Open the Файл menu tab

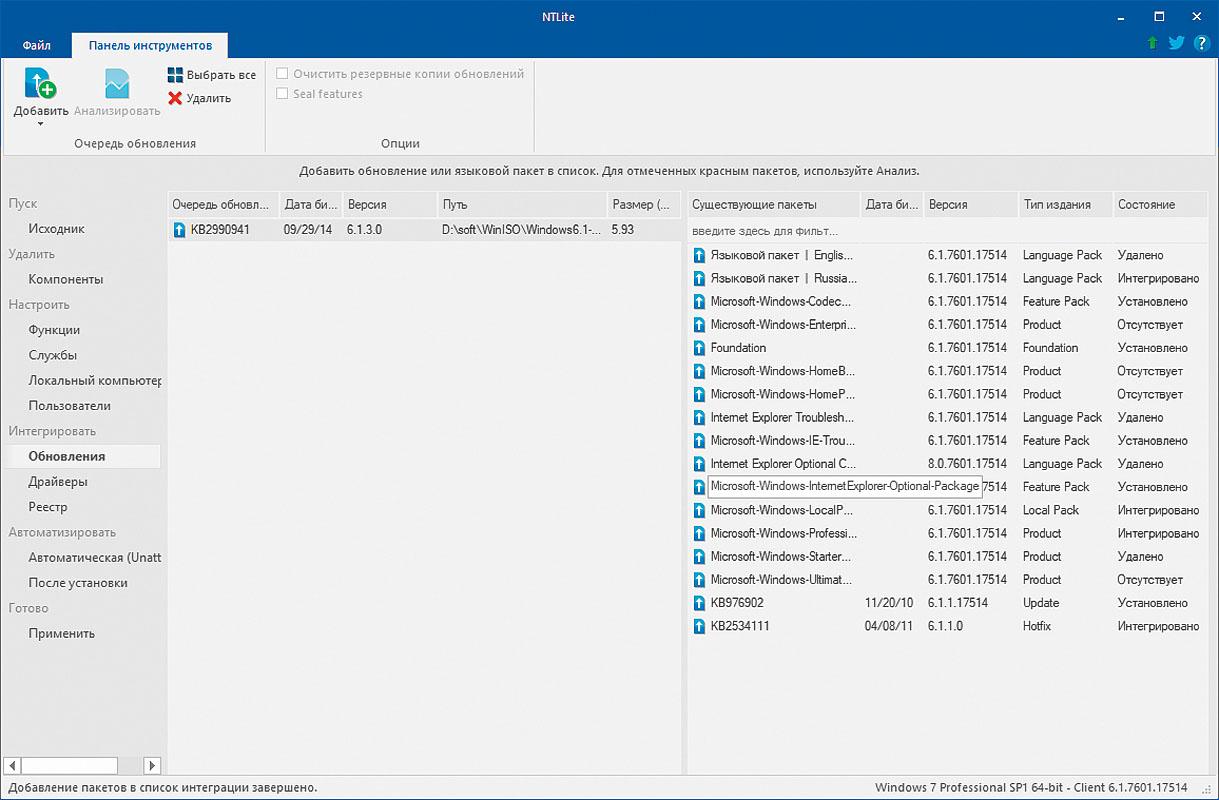click(37, 46)
